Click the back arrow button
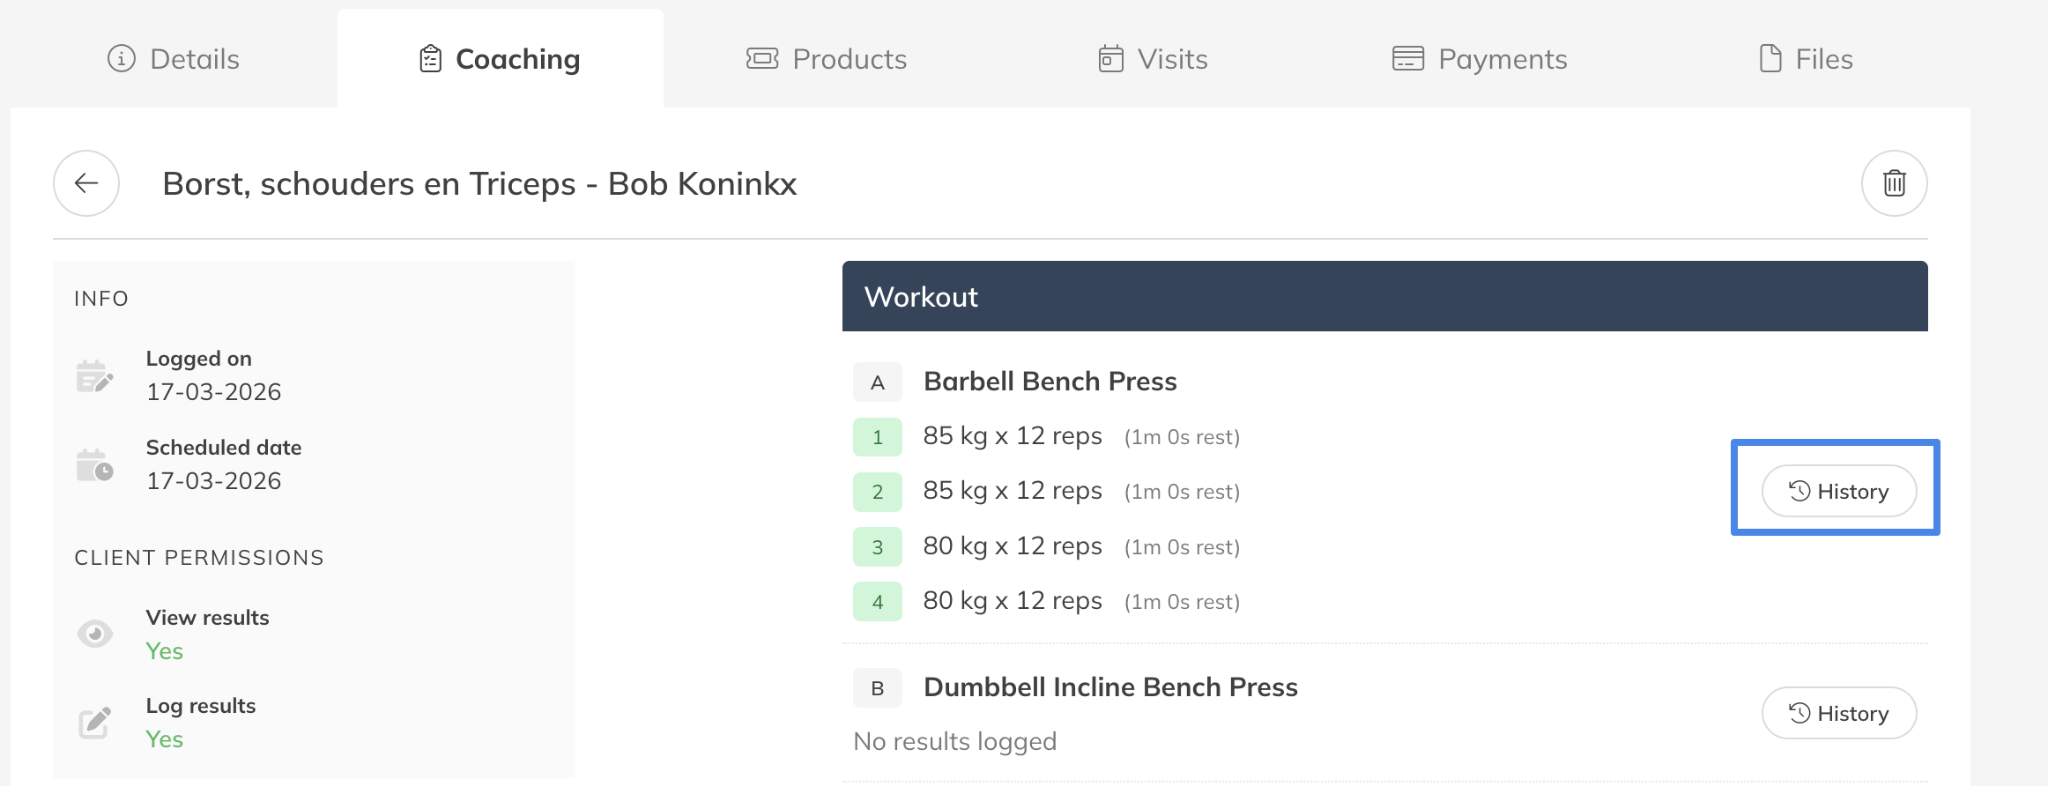 pyautogui.click(x=86, y=183)
